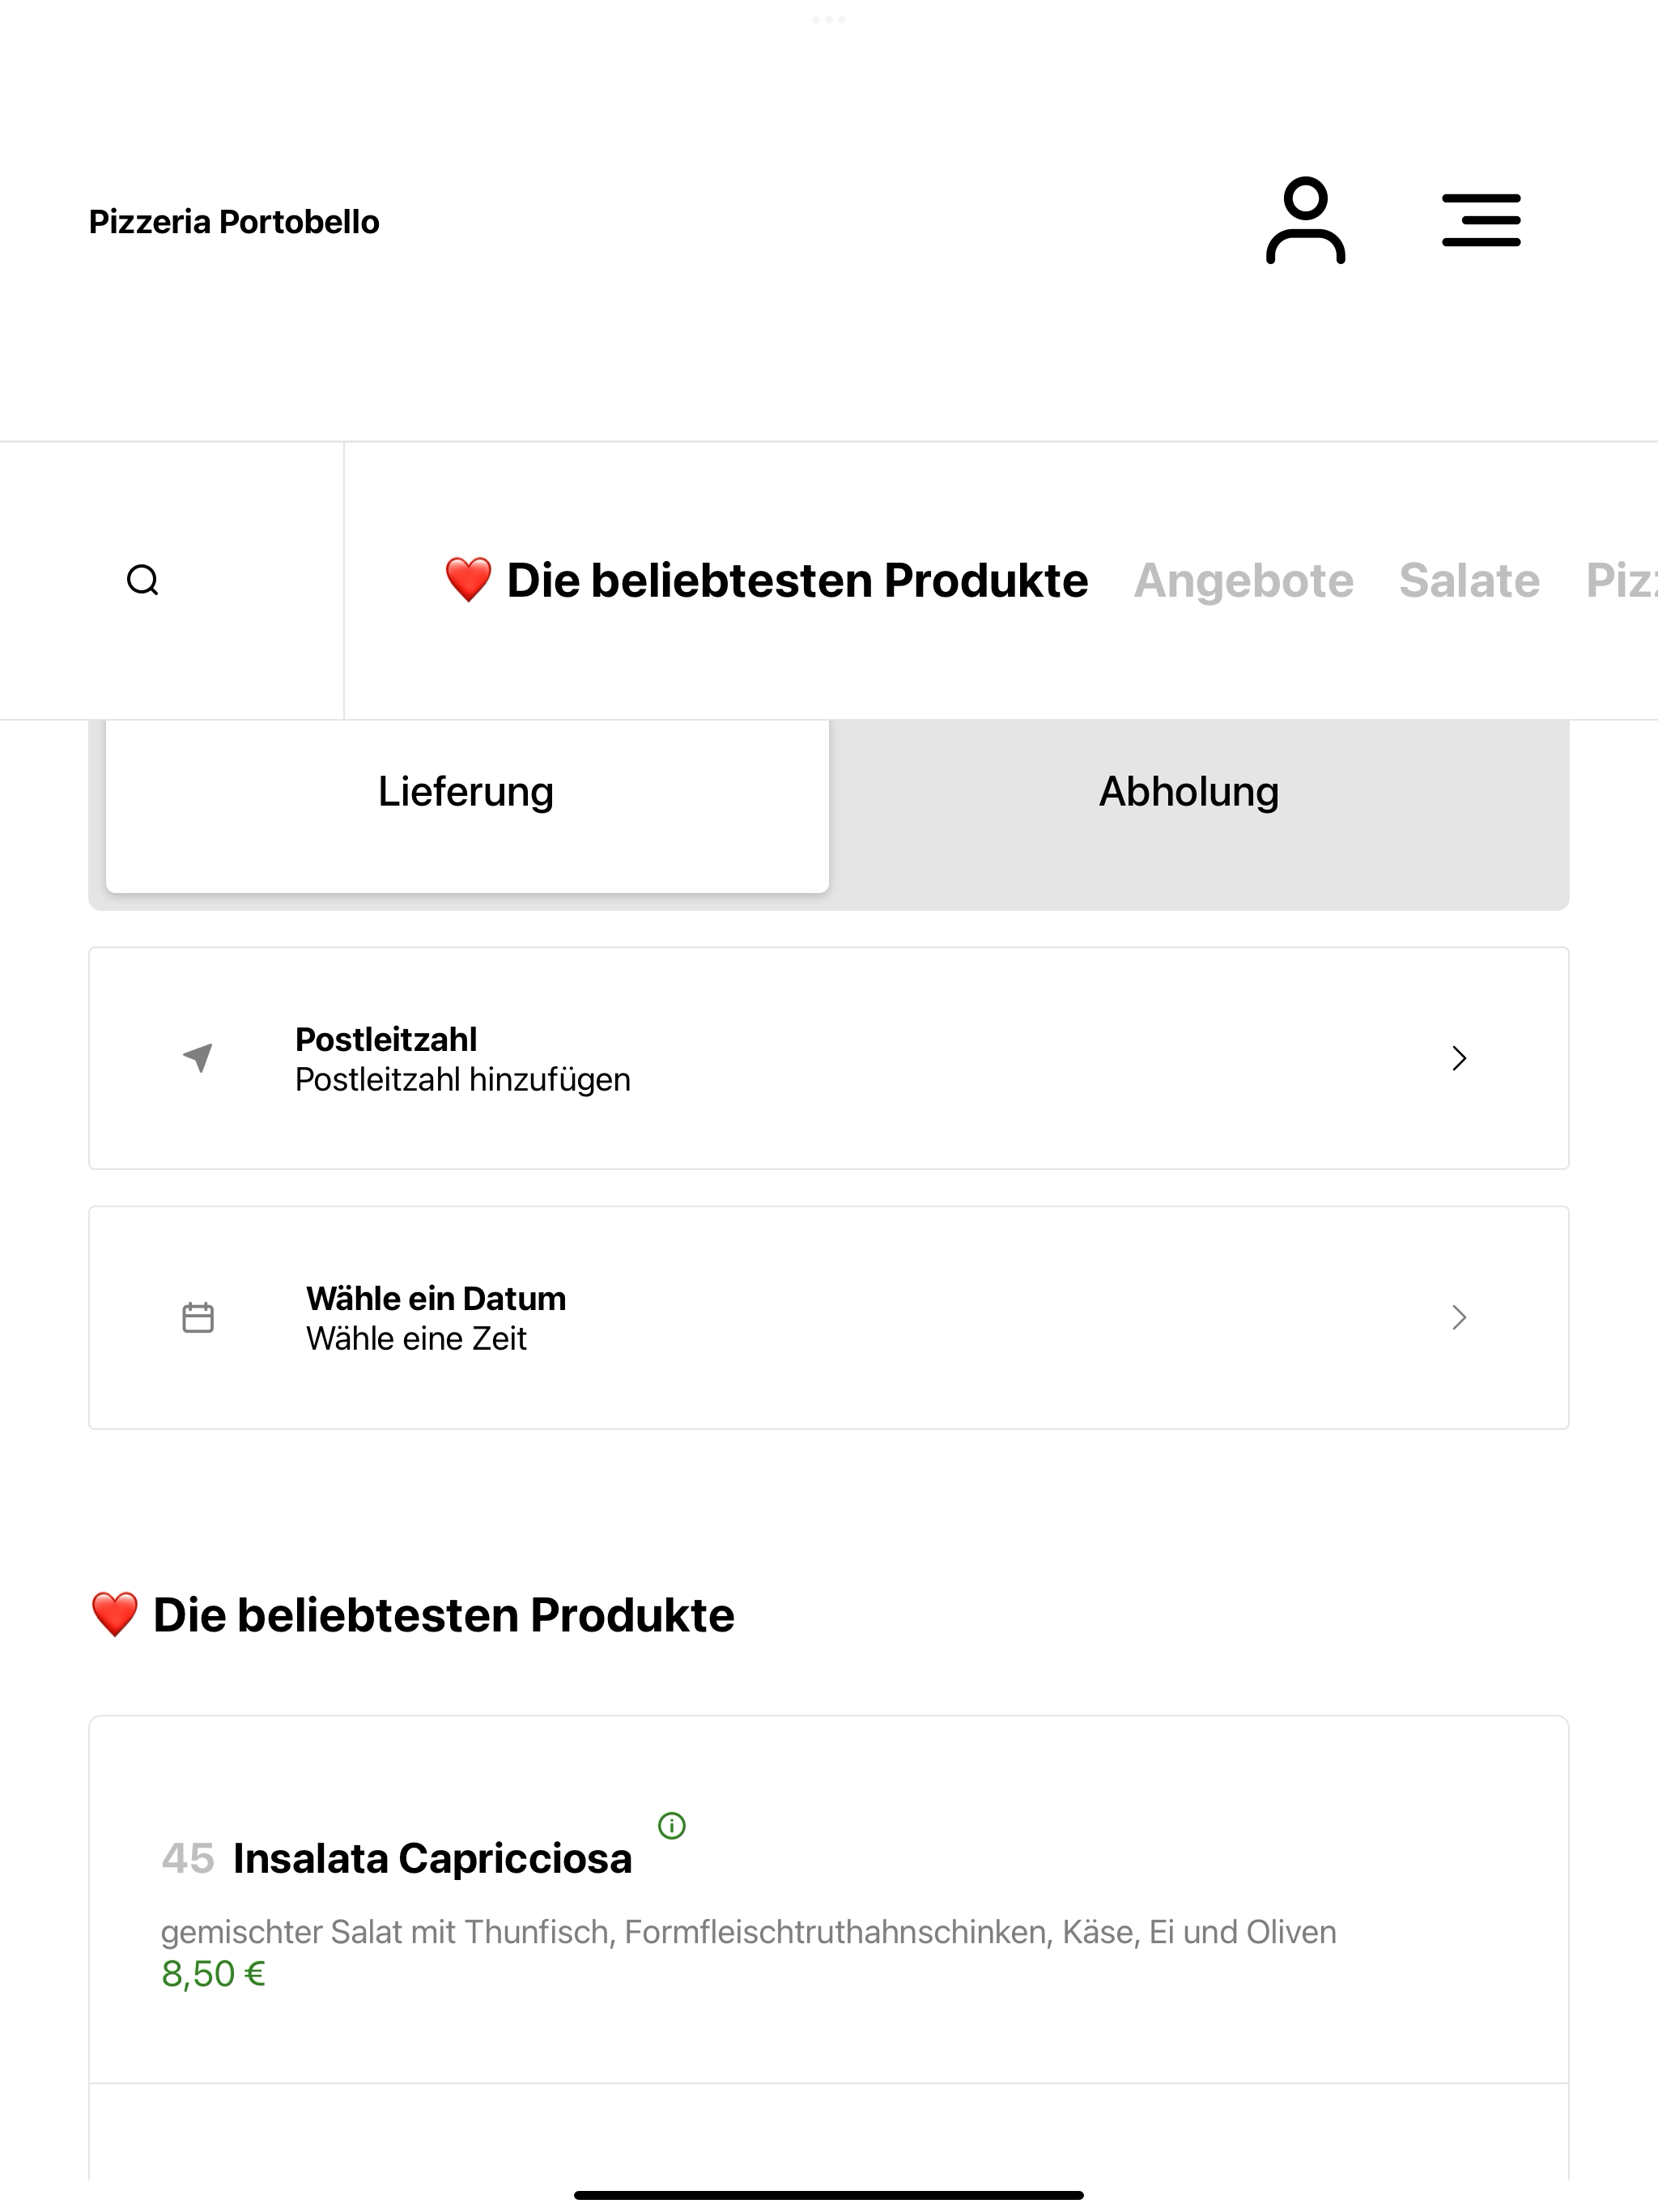The image size is (1658, 2212).
Task: Switch to Abholung pickup option
Action: (1189, 792)
